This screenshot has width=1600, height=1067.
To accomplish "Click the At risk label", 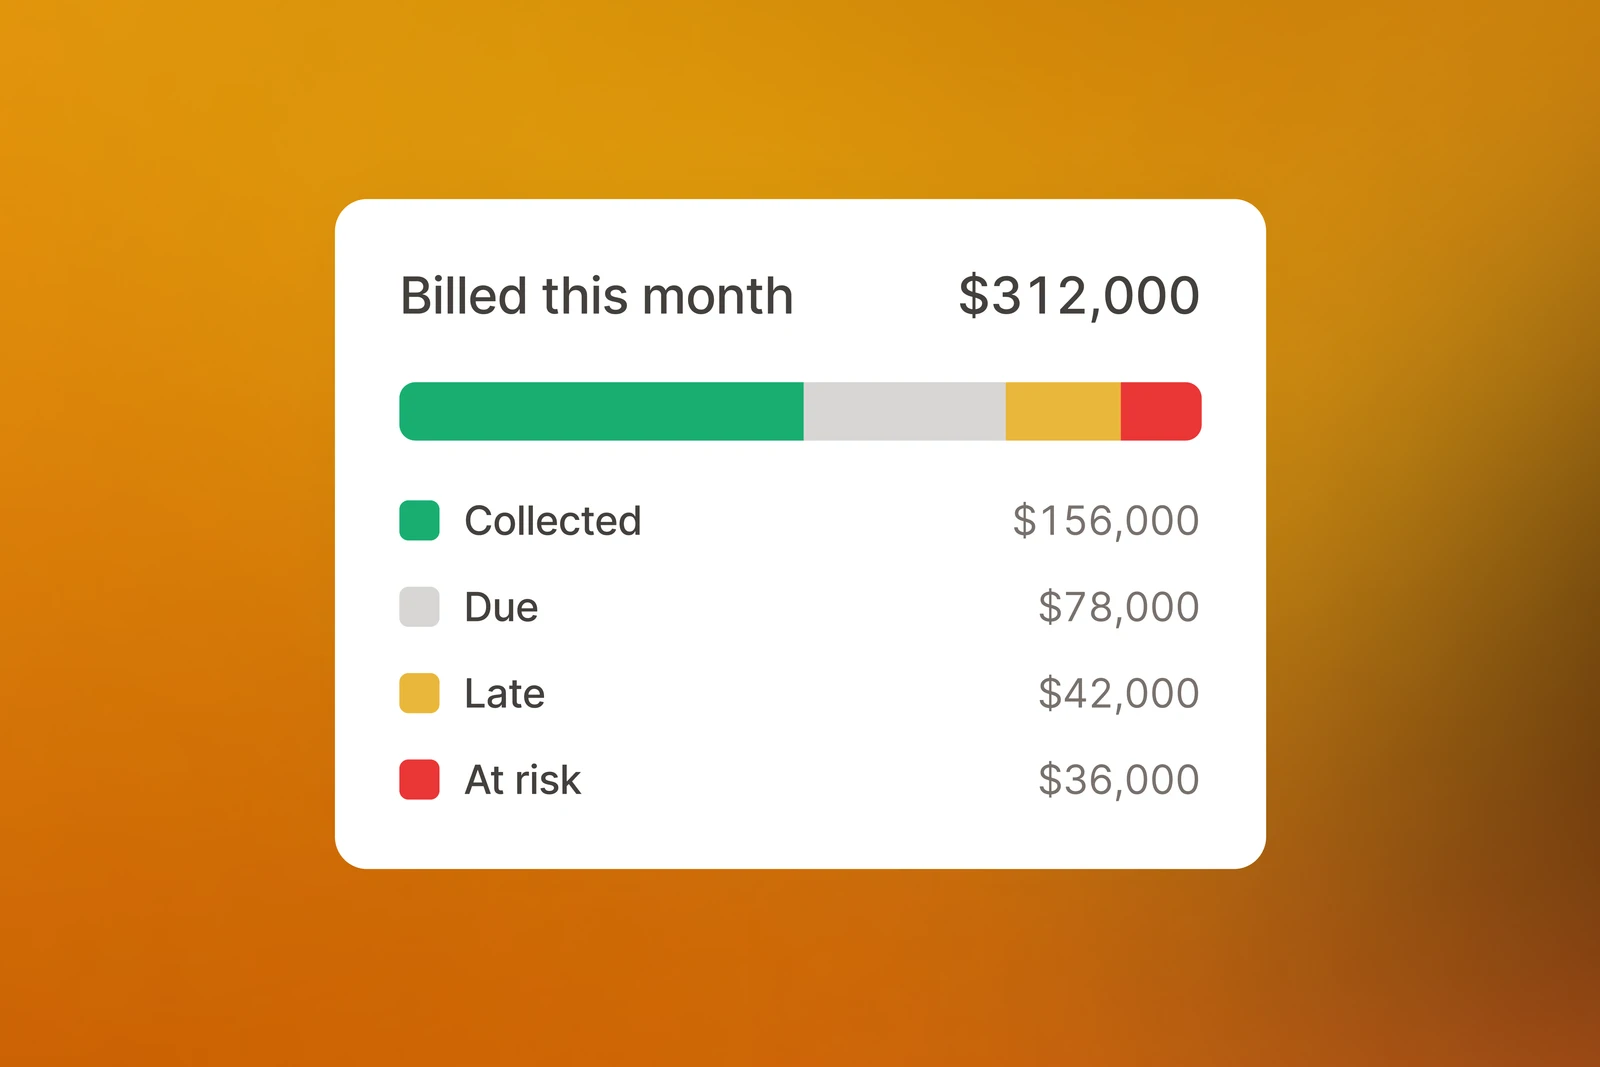I will tap(523, 780).
